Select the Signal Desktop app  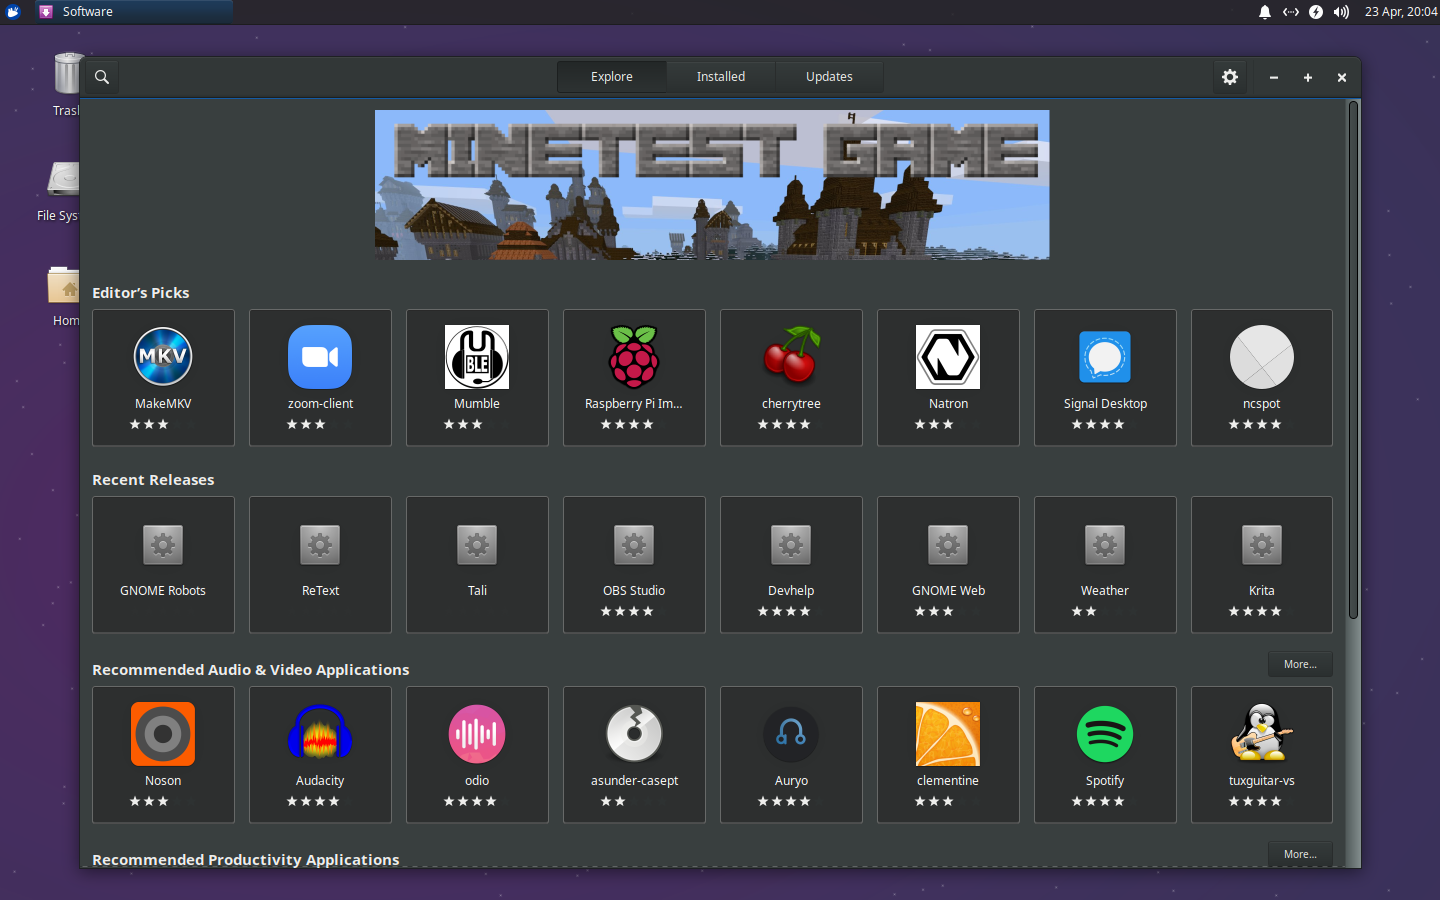coord(1105,377)
